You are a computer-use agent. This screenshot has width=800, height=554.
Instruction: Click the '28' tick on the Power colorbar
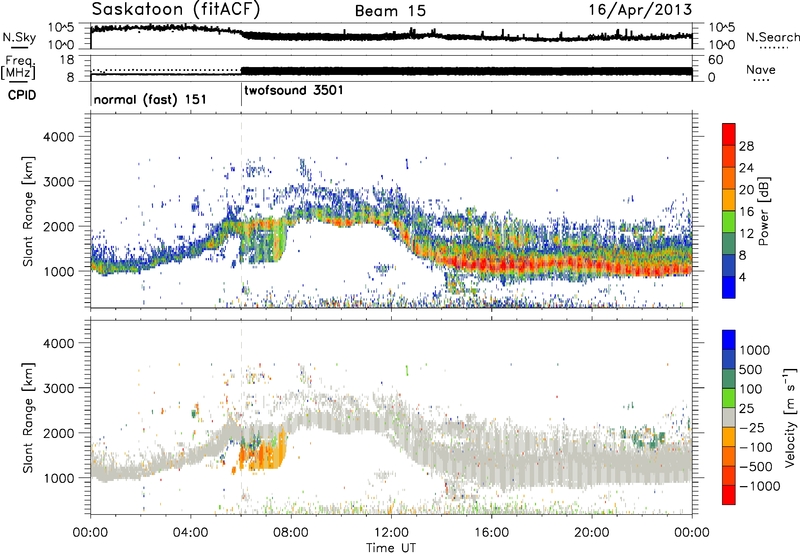(746, 146)
